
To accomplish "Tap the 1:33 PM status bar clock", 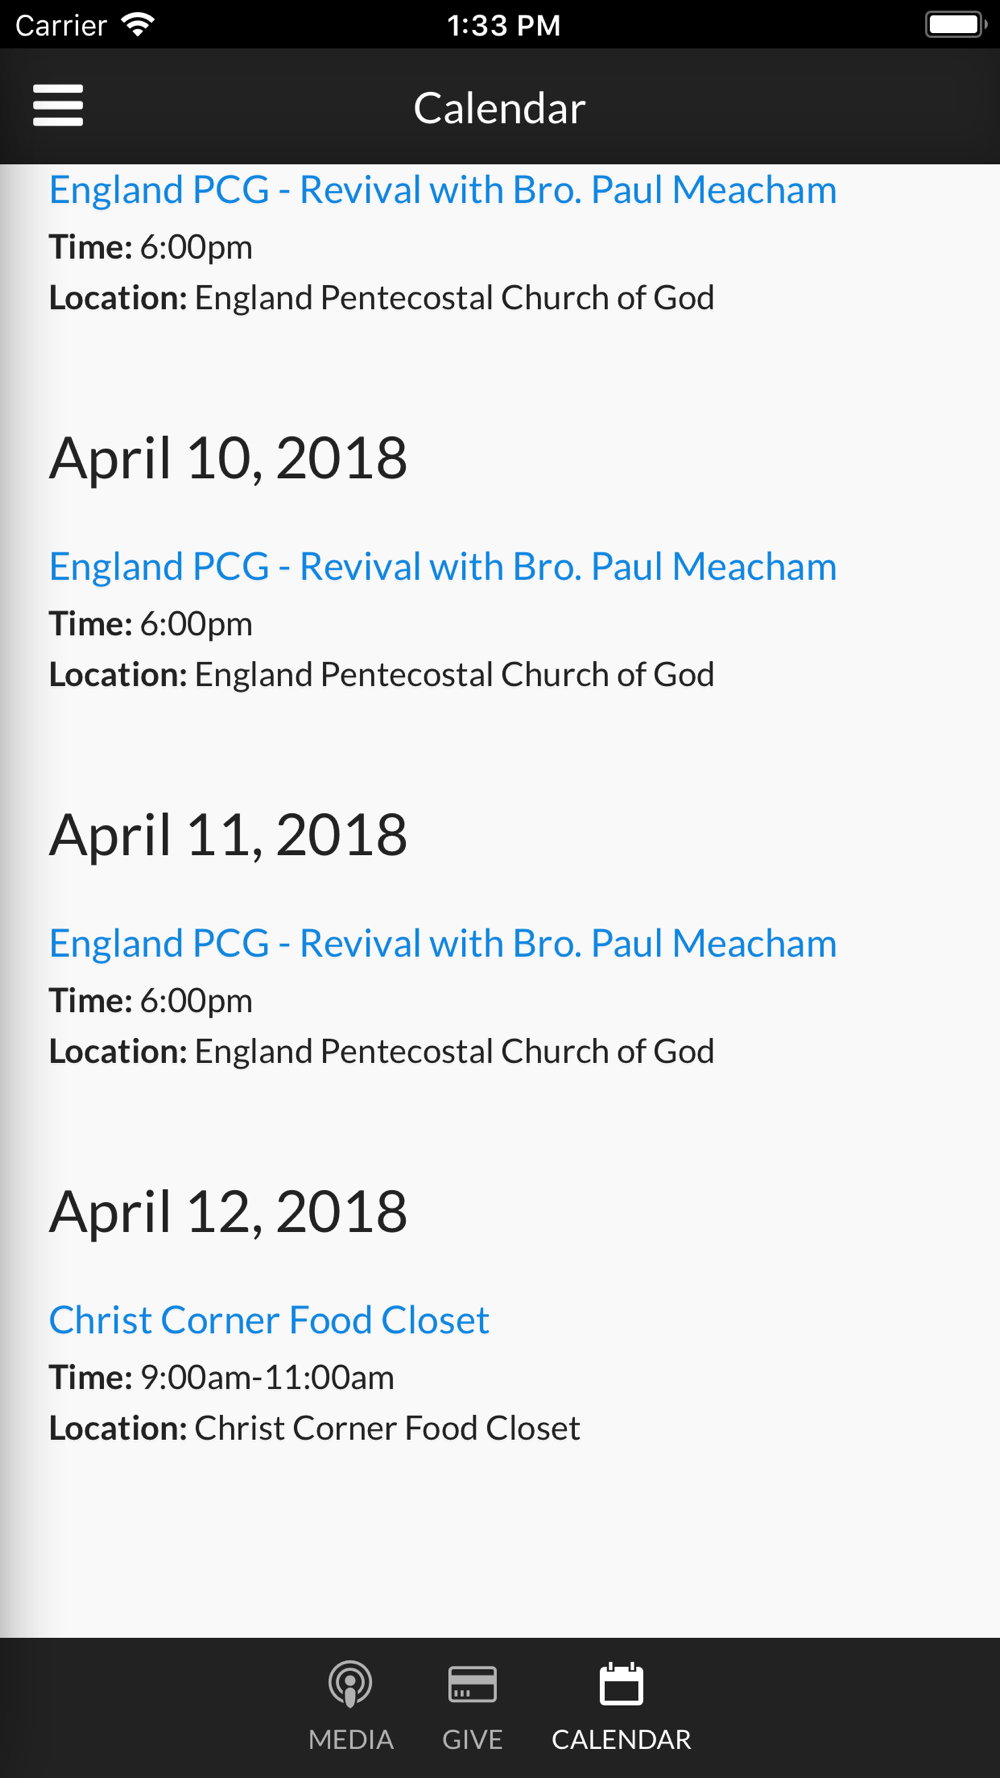I will (x=503, y=25).
